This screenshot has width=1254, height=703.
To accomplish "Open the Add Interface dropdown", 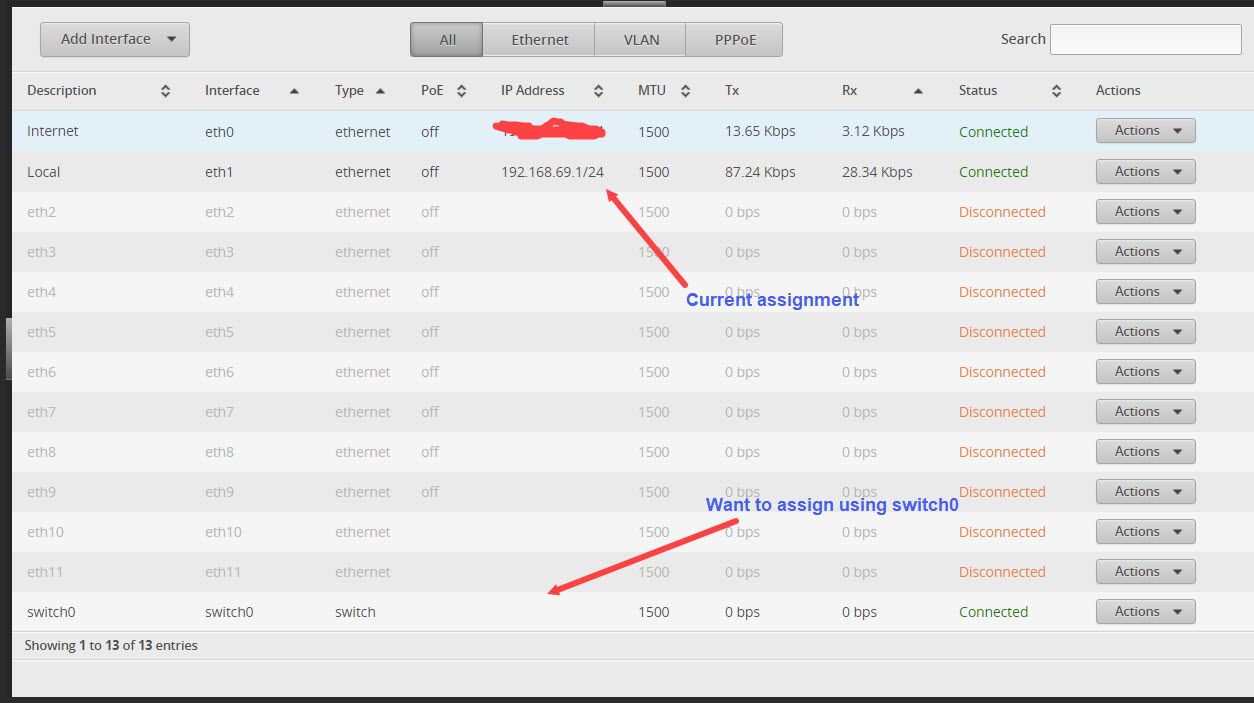I will tap(115, 39).
